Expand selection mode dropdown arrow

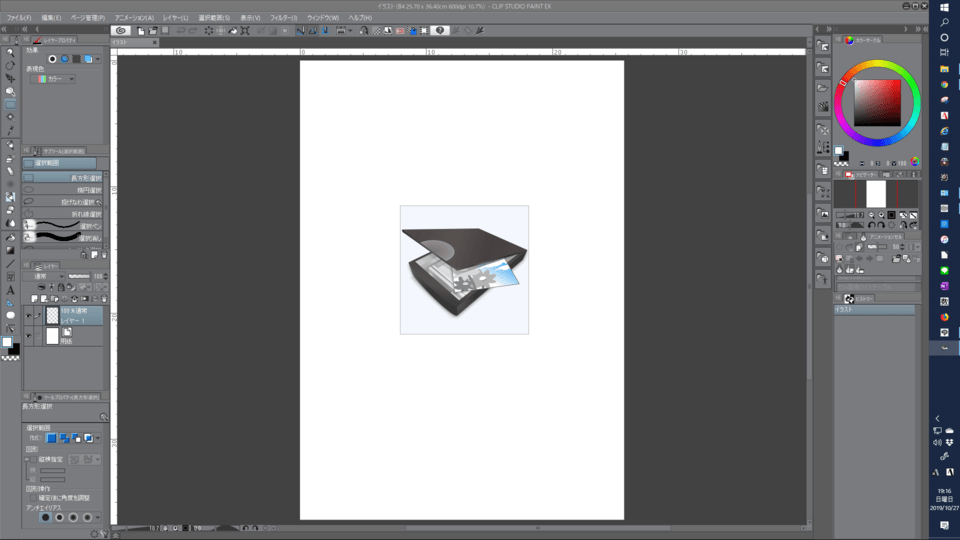(98, 438)
